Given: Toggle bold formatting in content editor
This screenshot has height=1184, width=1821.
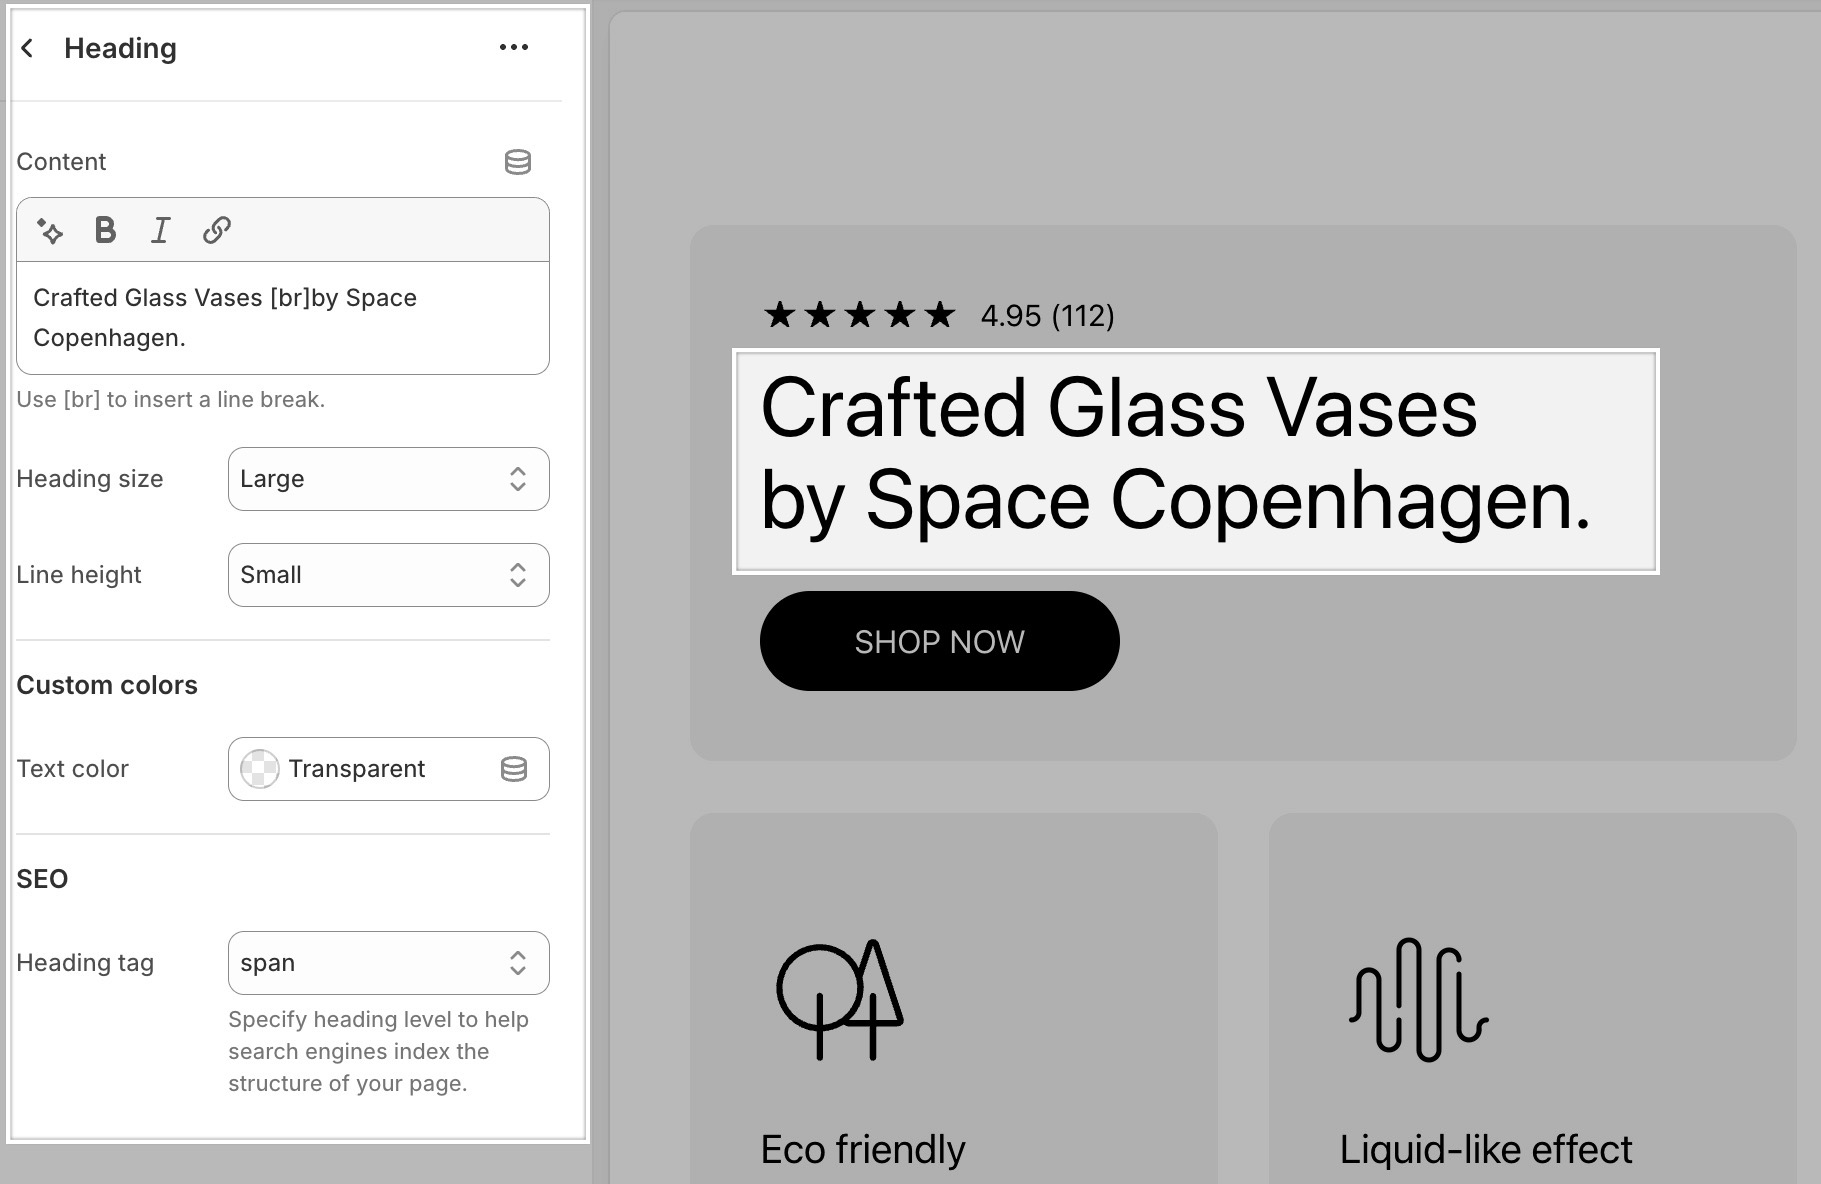Looking at the screenshot, I should coord(105,230).
